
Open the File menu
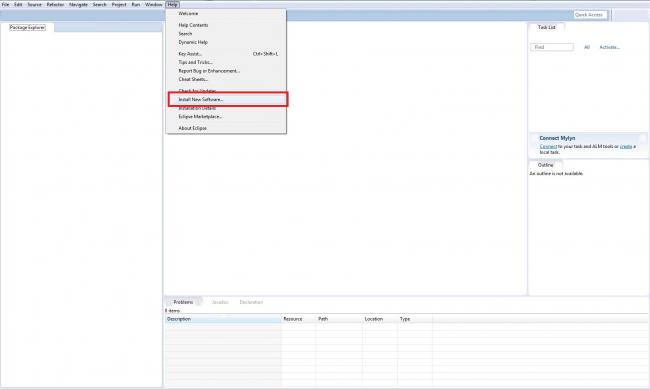tap(5, 5)
